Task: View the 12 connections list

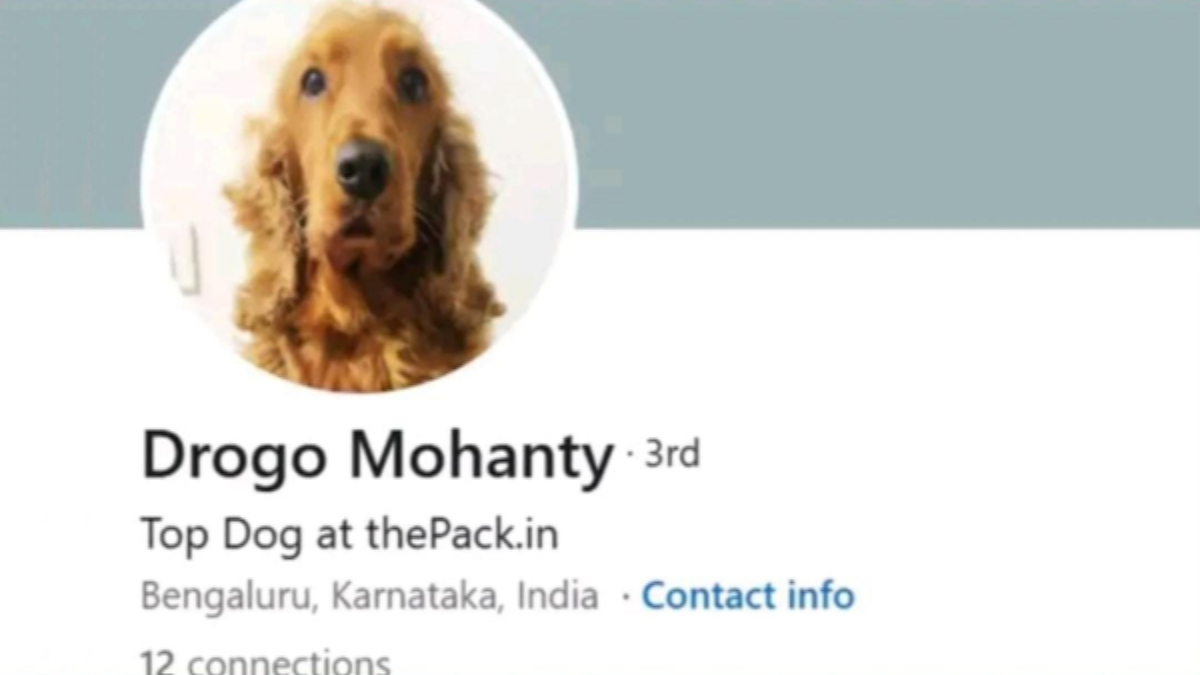Action: 266,662
